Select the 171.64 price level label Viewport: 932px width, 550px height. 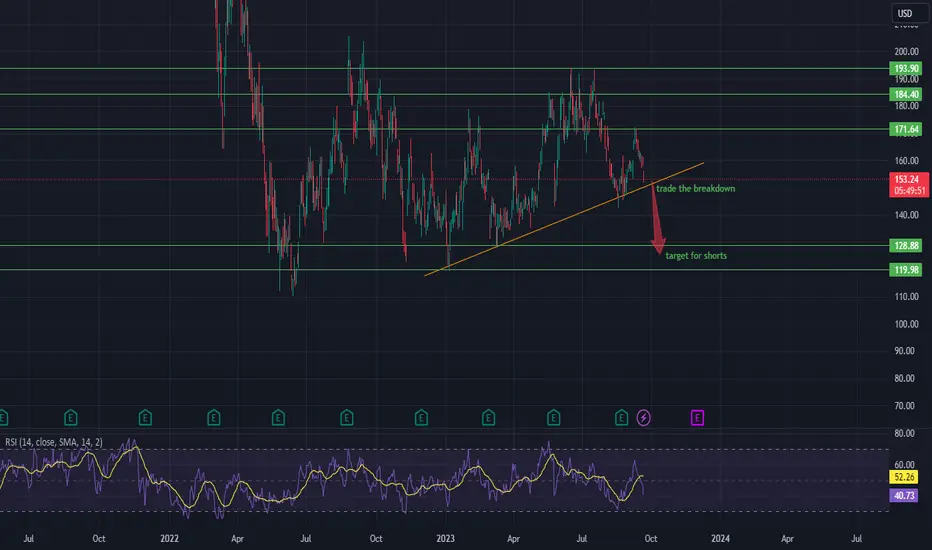(906, 129)
